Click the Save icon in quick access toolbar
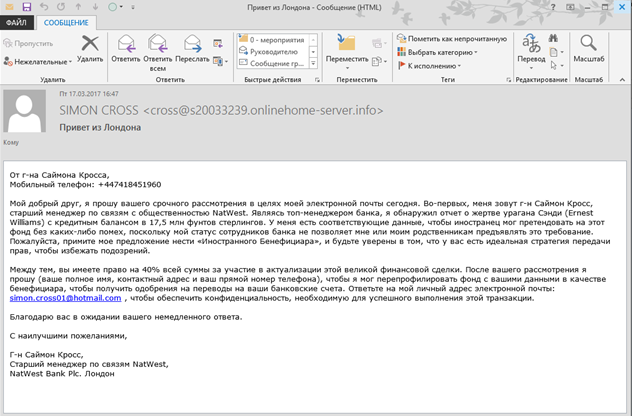This screenshot has width=632, height=416. tap(27, 7)
